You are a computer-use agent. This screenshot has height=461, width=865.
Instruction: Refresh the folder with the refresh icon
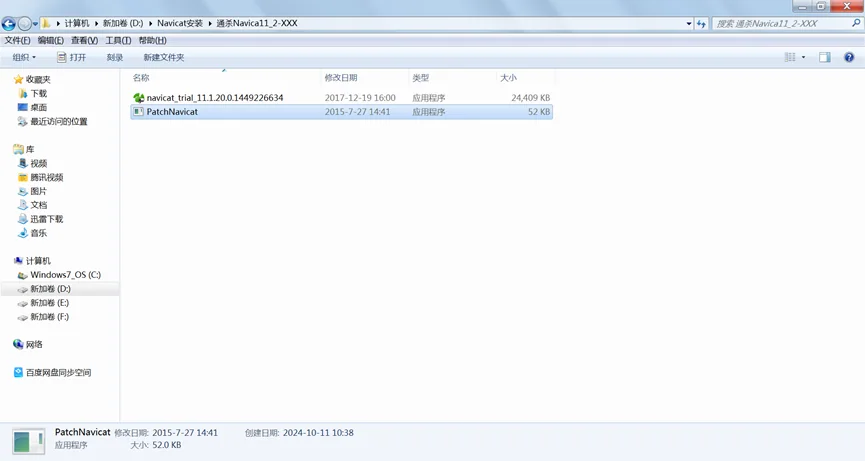pos(701,24)
